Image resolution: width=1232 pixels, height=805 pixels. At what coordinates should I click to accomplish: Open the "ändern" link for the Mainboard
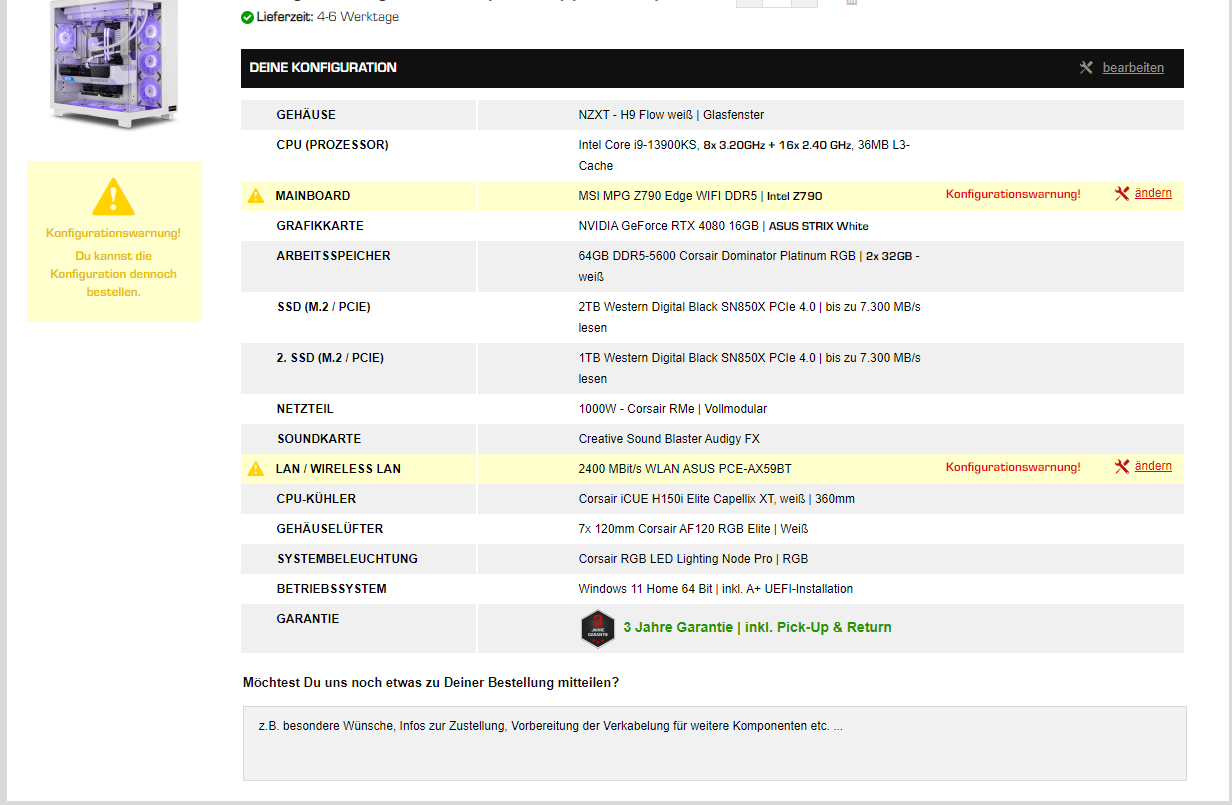(1151, 193)
